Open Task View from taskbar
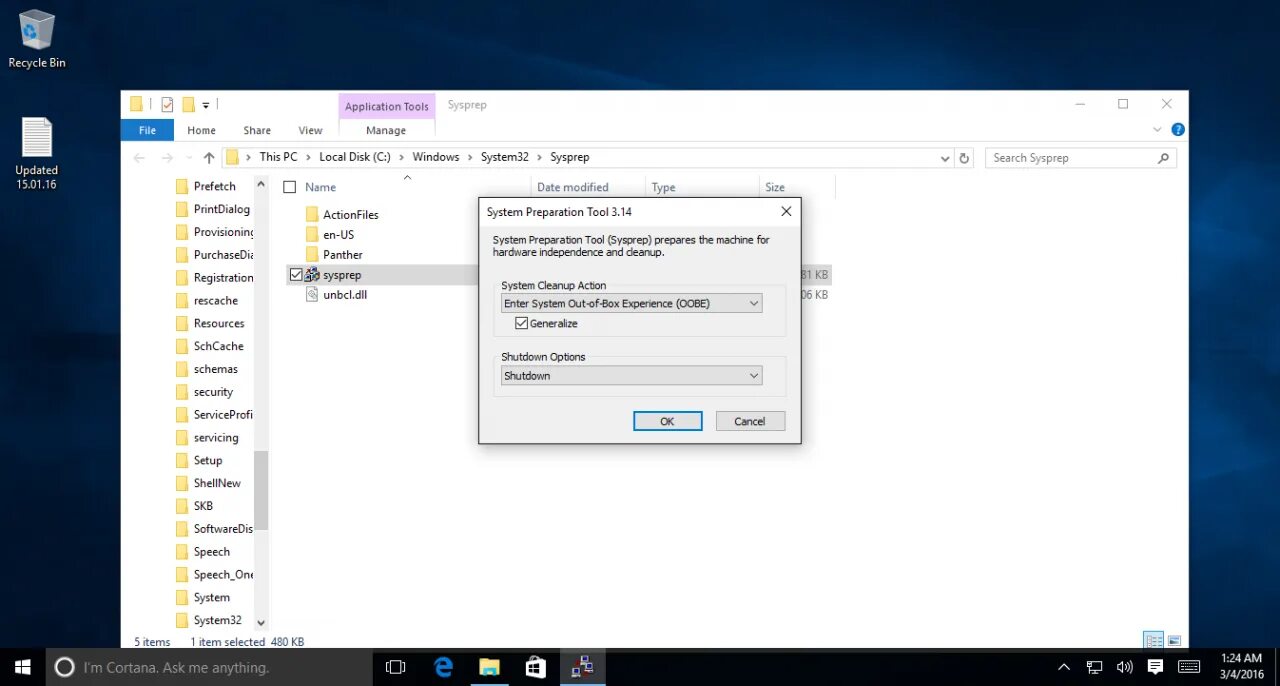 click(x=395, y=667)
